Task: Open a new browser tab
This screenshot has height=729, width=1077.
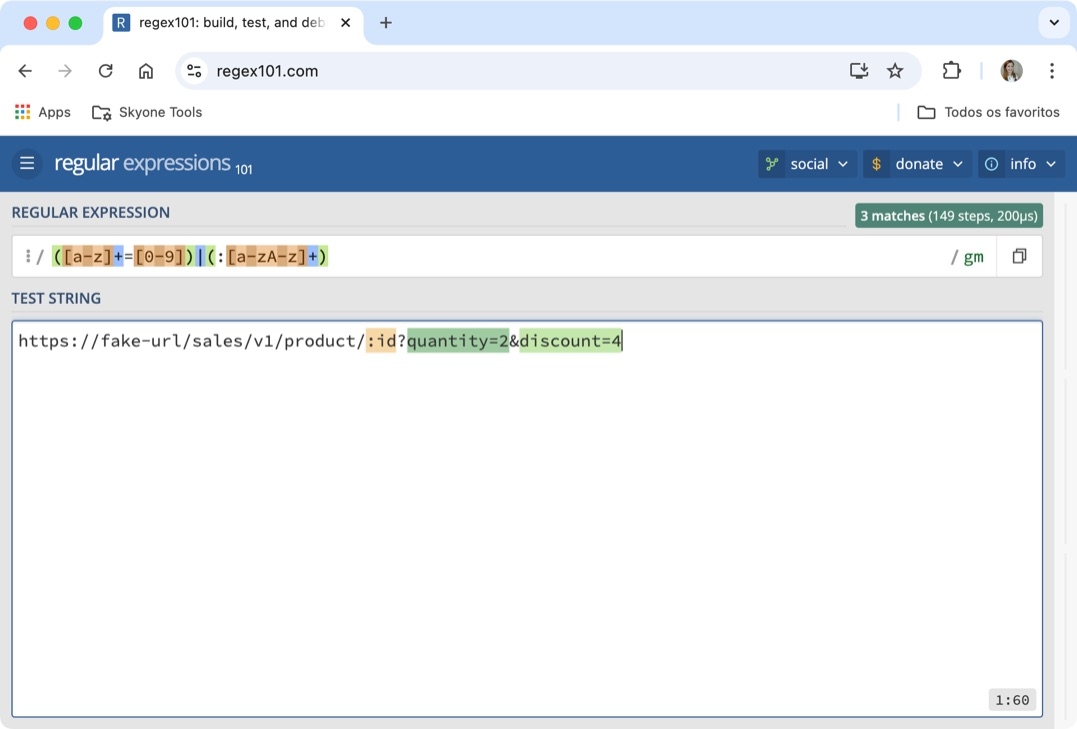Action: tap(386, 23)
